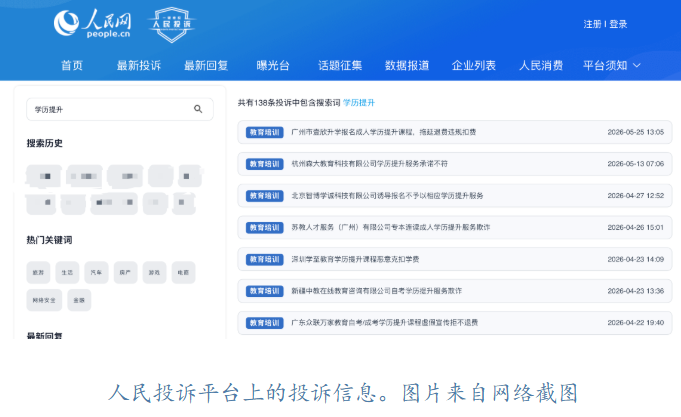Select the 游戏 hot keyword chip

coord(154,272)
